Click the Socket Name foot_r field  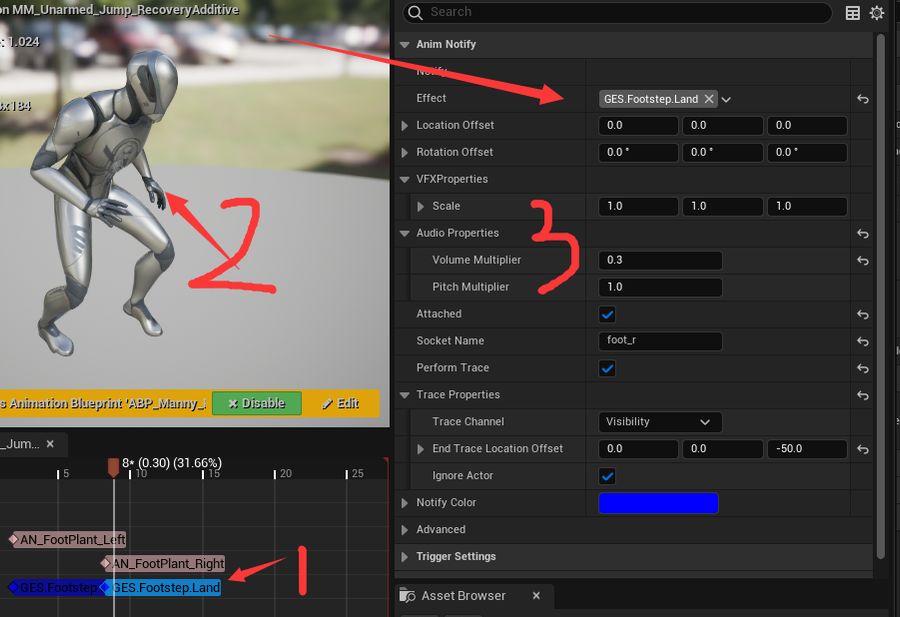660,341
